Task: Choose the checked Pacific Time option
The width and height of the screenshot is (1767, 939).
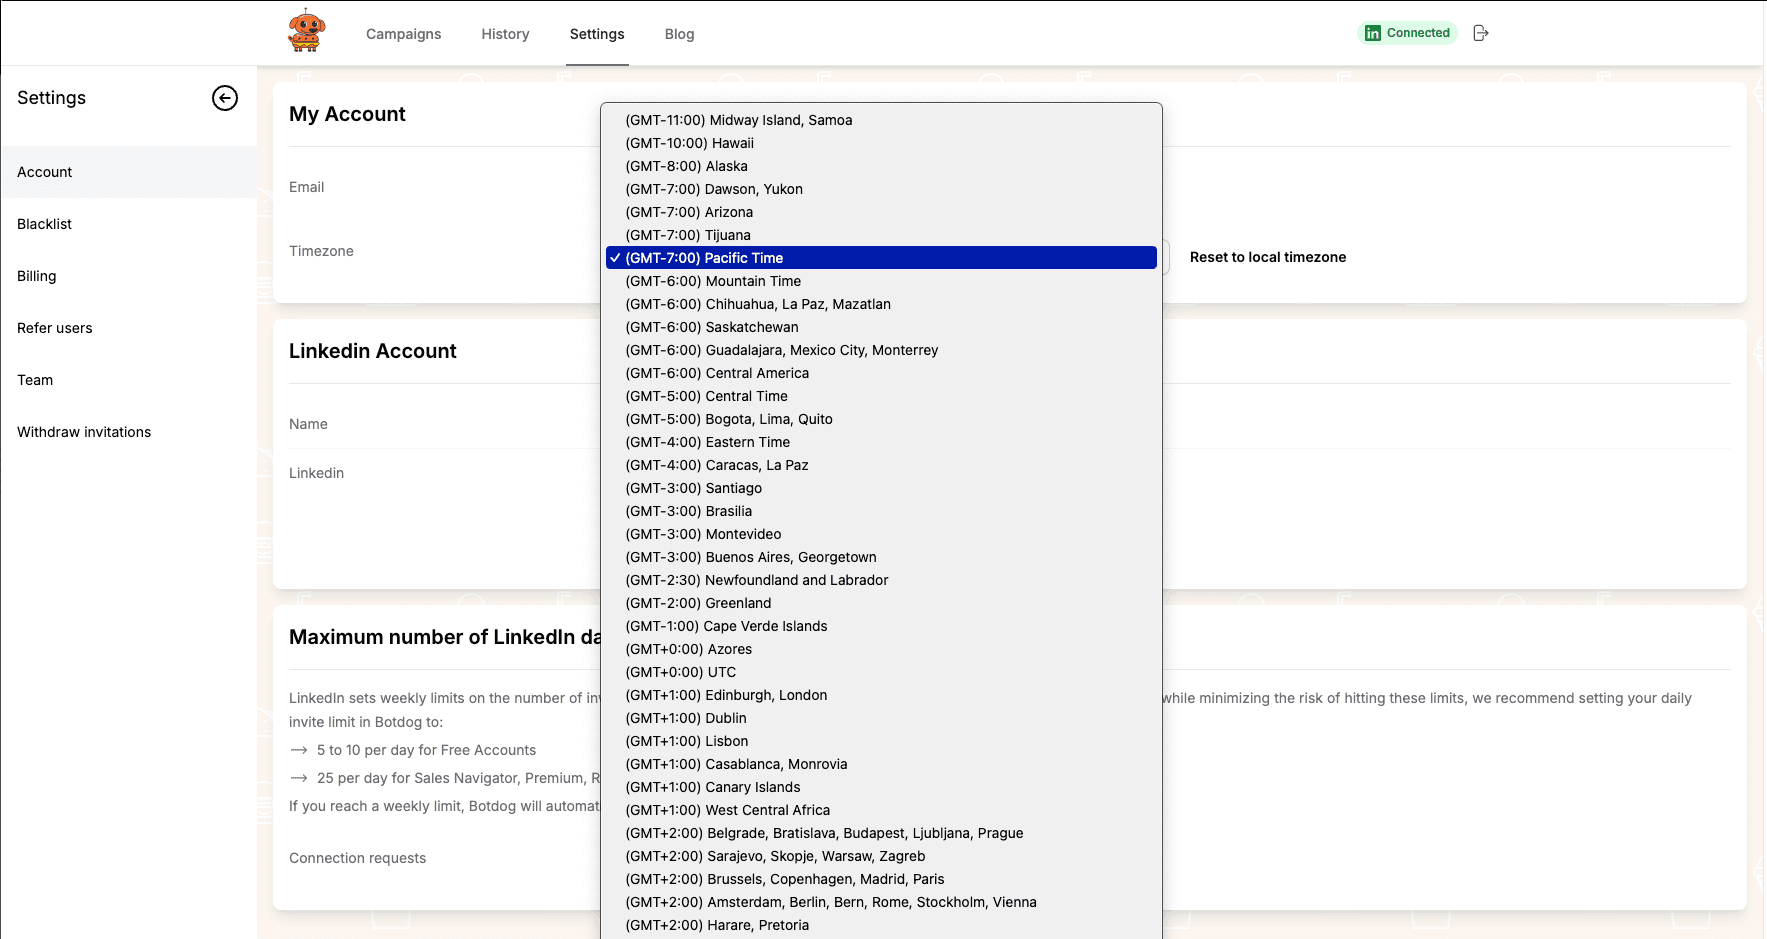Action: coord(704,258)
